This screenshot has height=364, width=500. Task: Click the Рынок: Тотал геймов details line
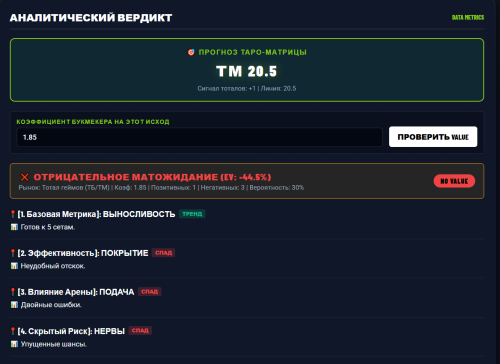click(161, 188)
